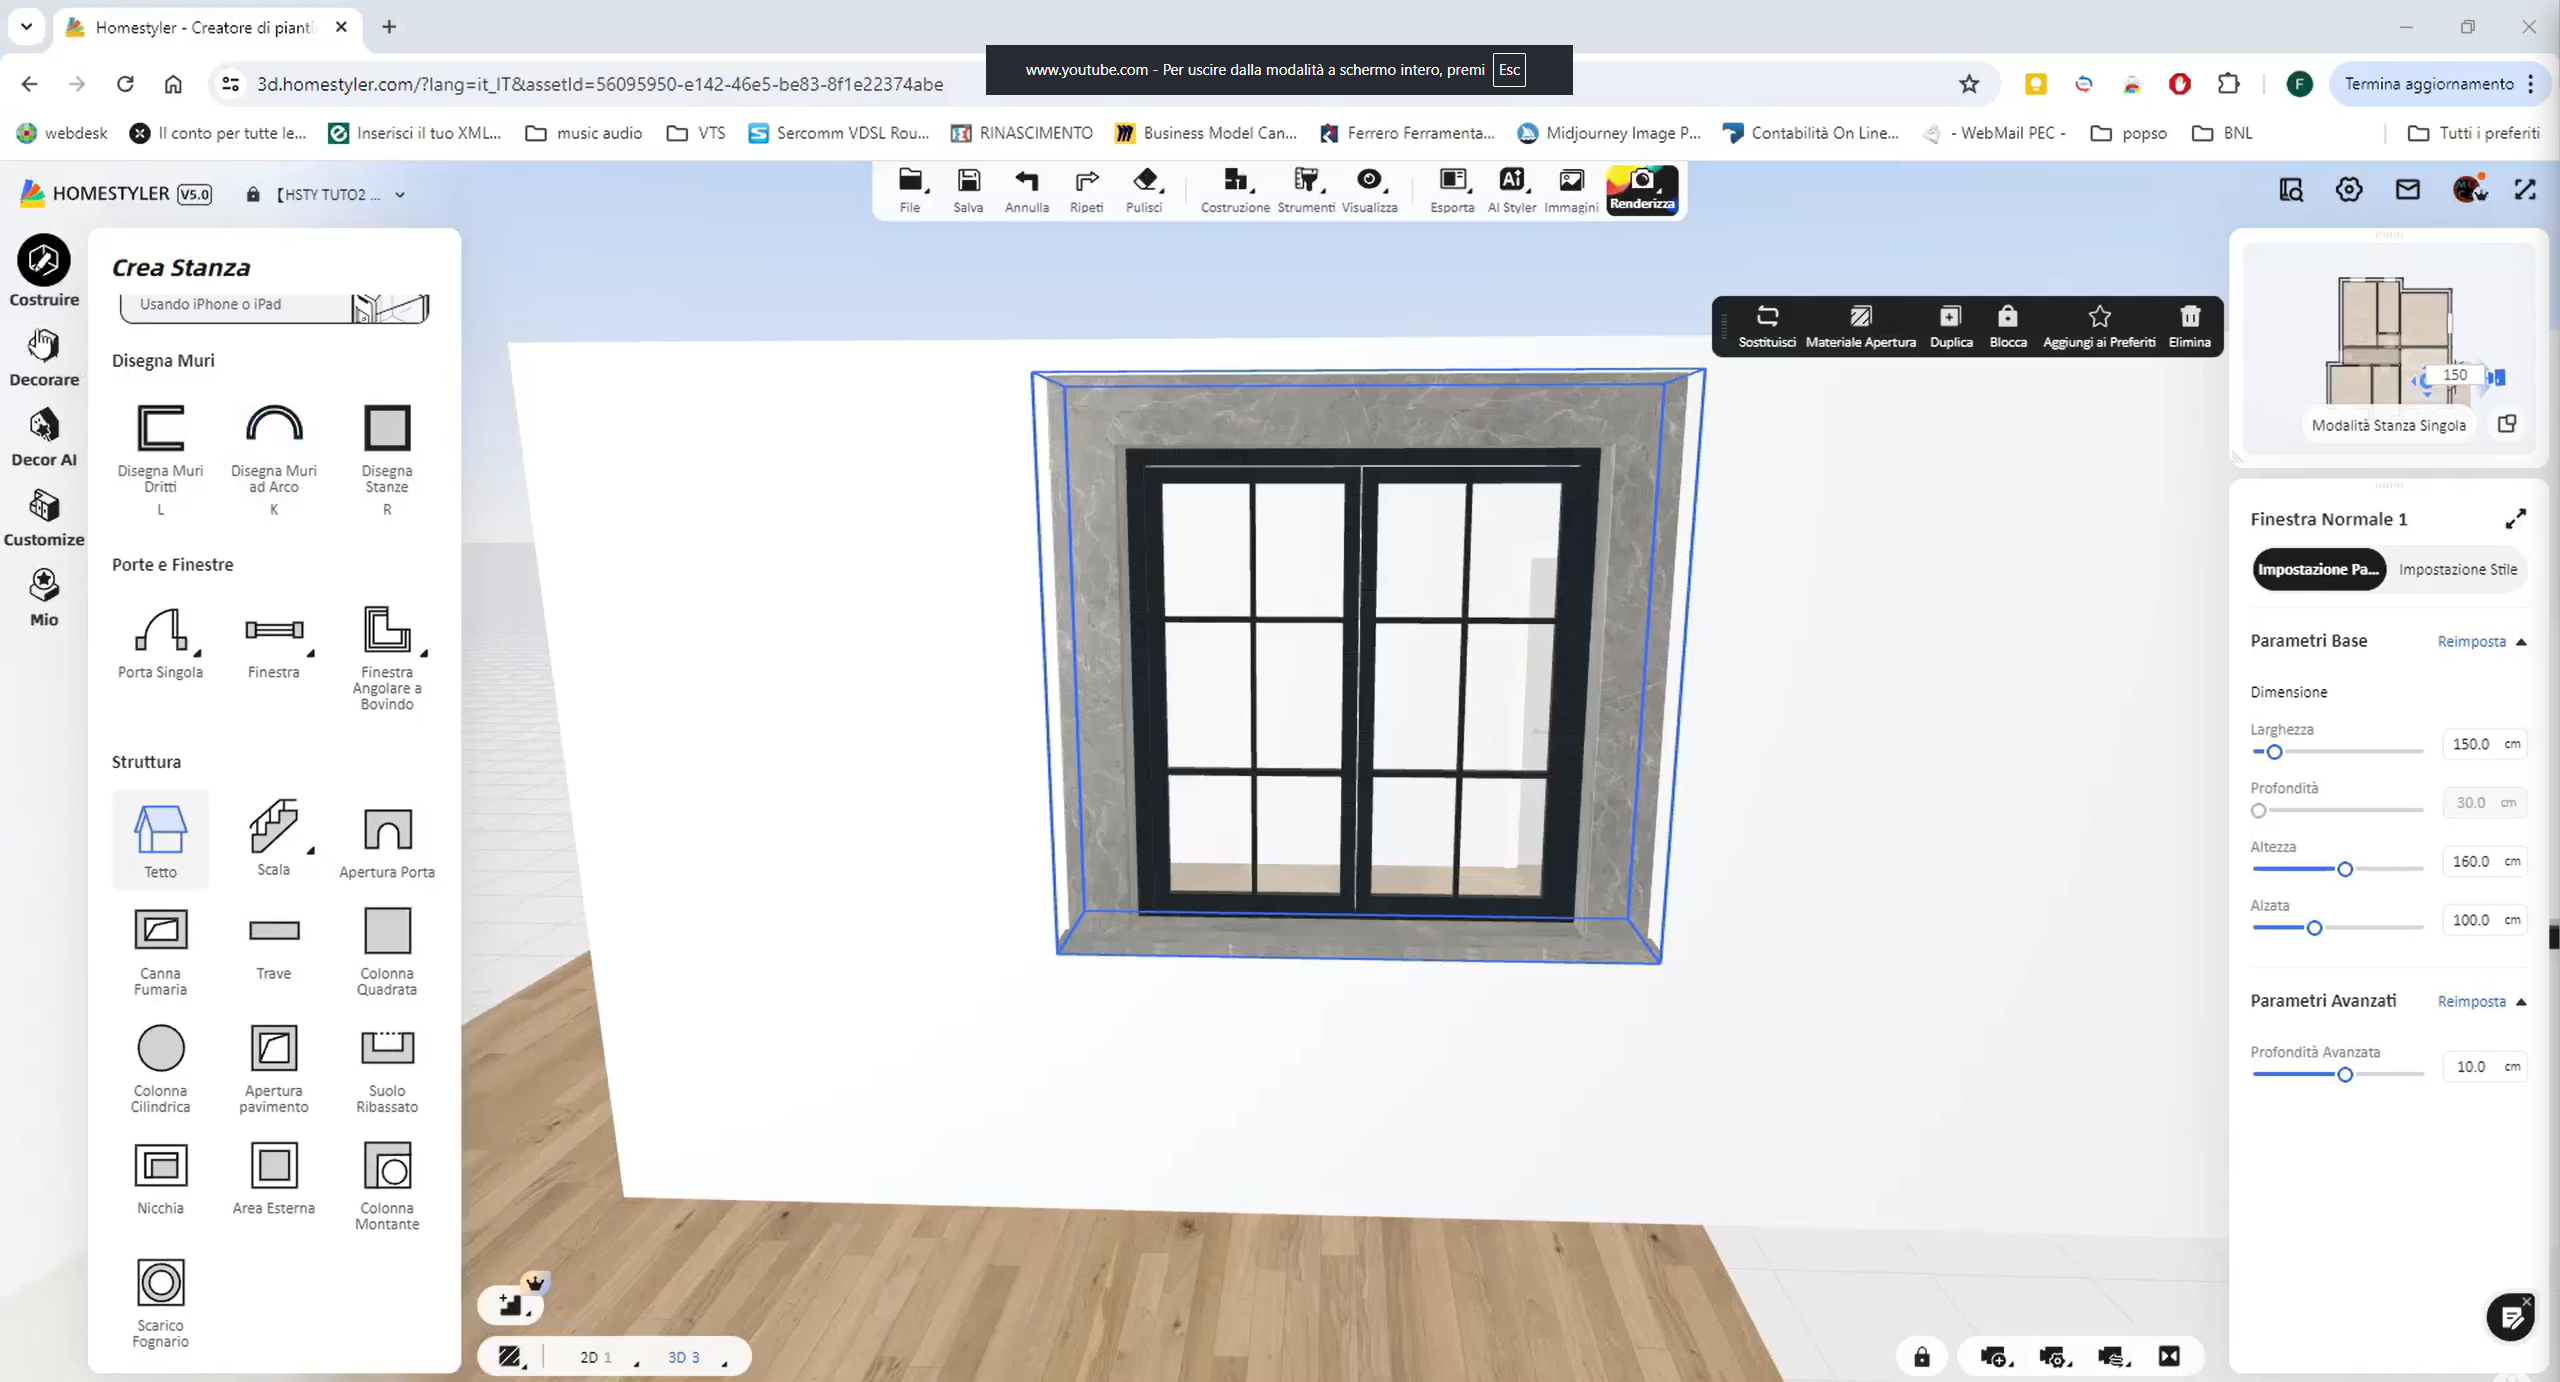
Task: Switch to Impostazione Stile tab
Action: (x=2457, y=569)
